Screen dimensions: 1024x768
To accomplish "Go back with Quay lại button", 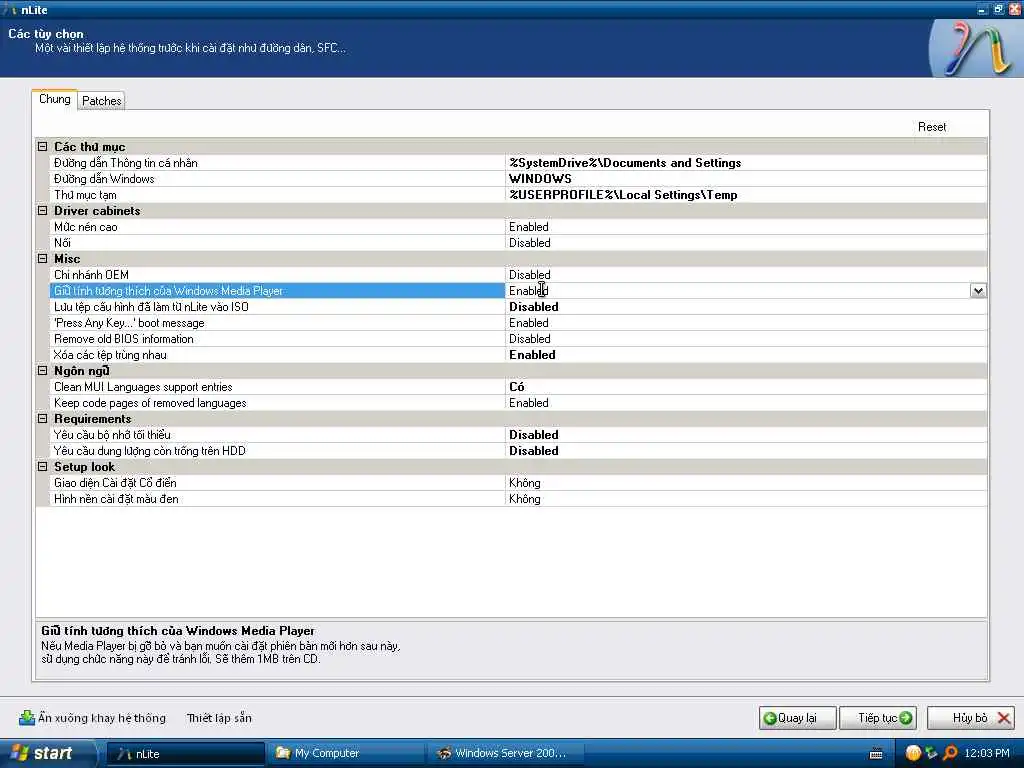I will pos(797,718).
